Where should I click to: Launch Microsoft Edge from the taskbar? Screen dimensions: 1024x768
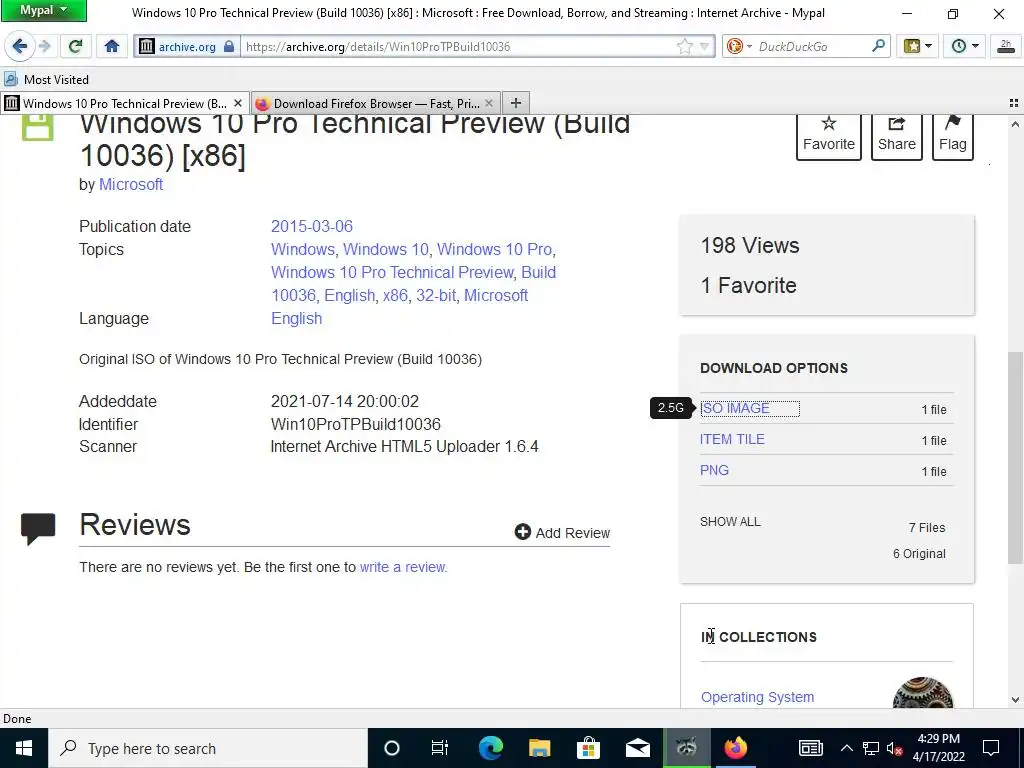pyautogui.click(x=490, y=748)
